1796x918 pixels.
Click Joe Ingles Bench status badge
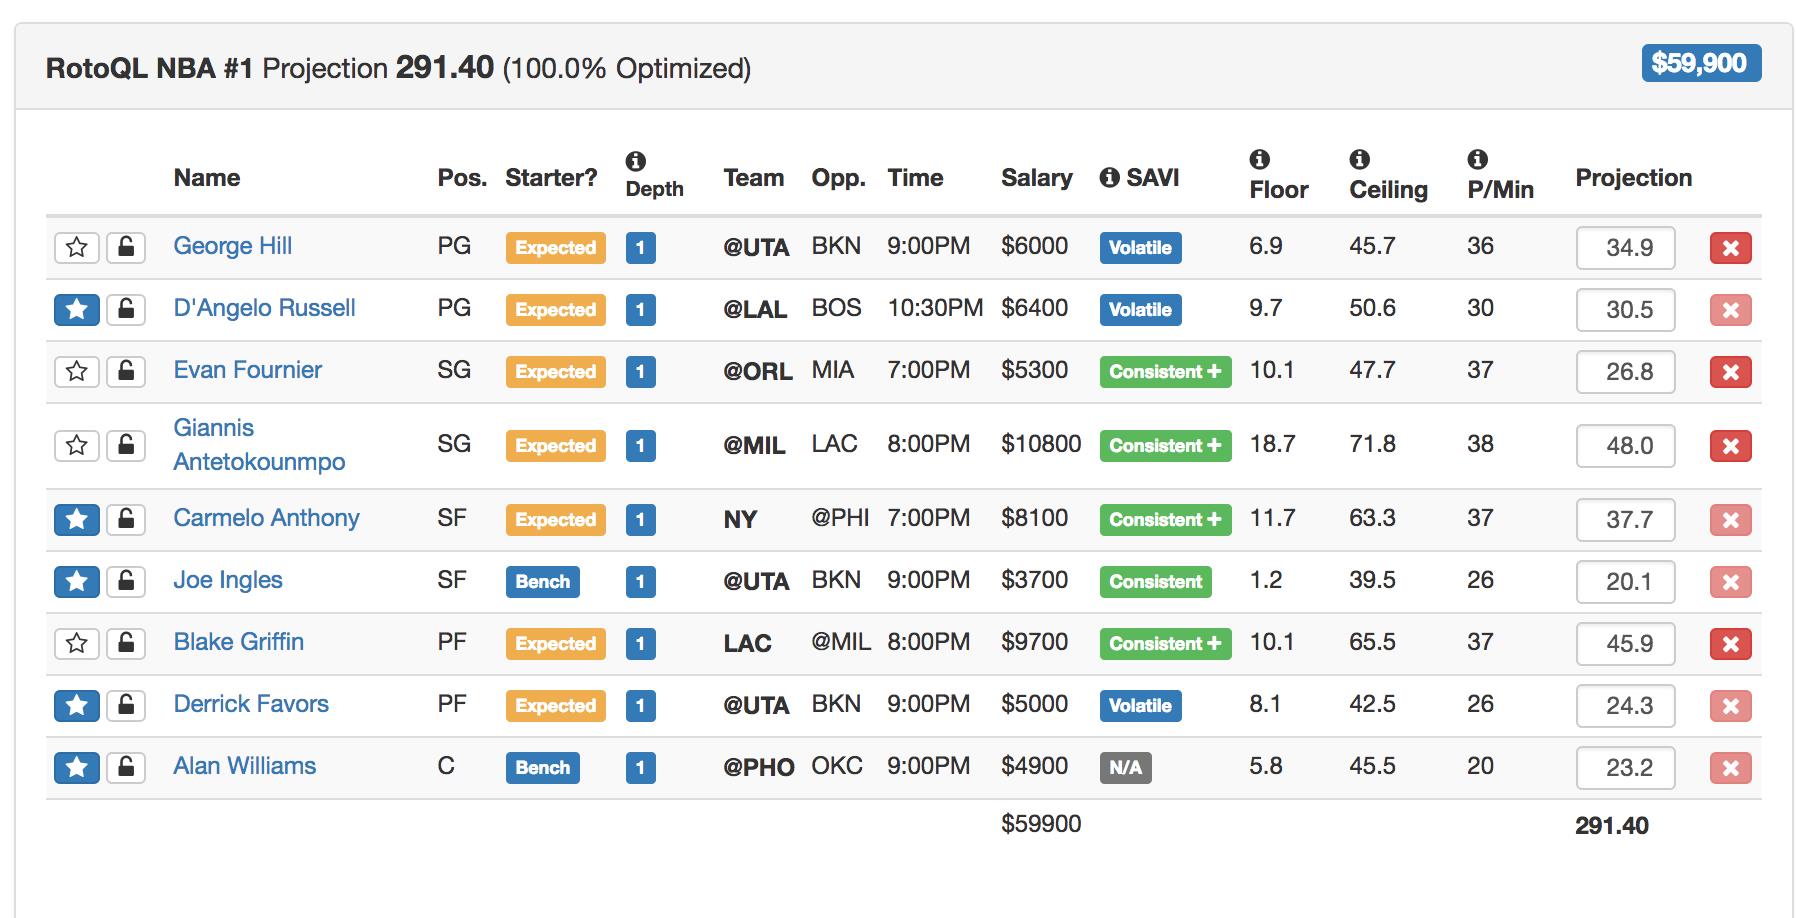pyautogui.click(x=542, y=582)
